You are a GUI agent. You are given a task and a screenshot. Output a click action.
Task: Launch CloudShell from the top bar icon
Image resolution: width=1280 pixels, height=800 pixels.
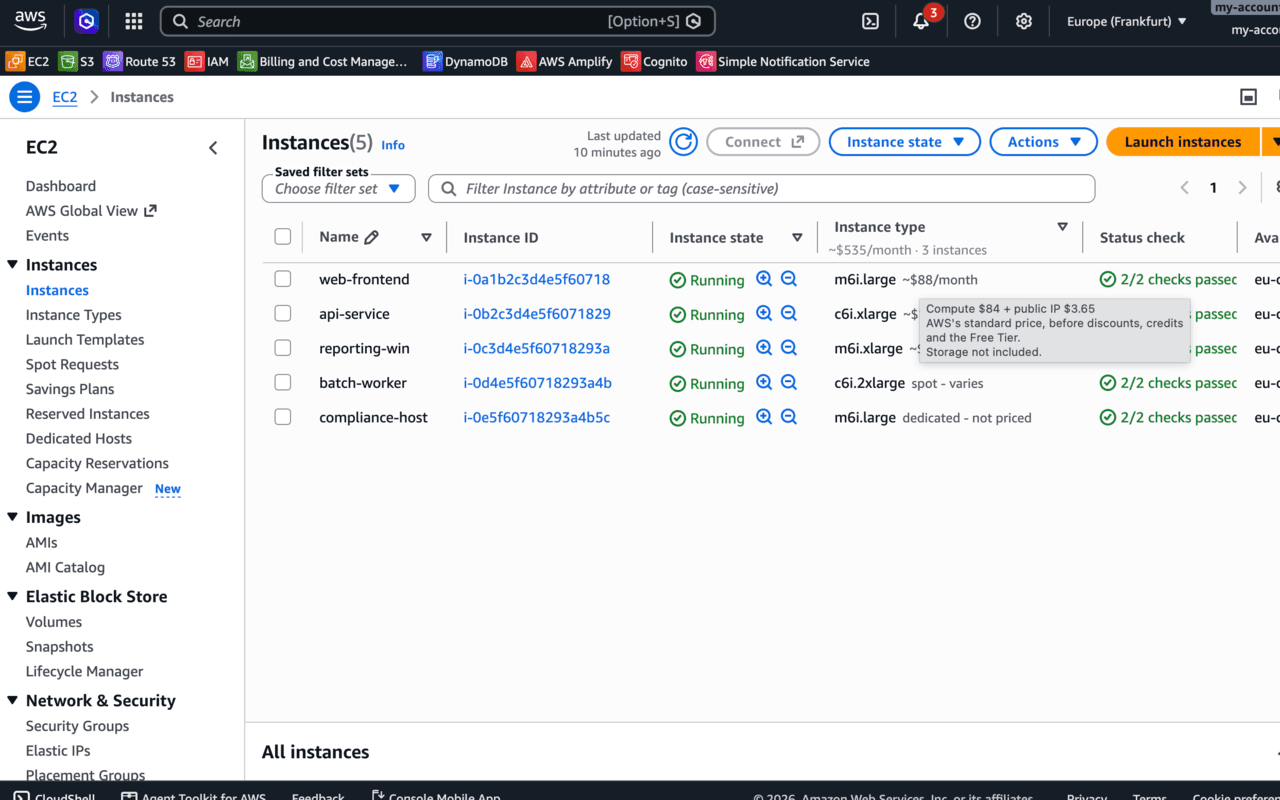point(870,21)
